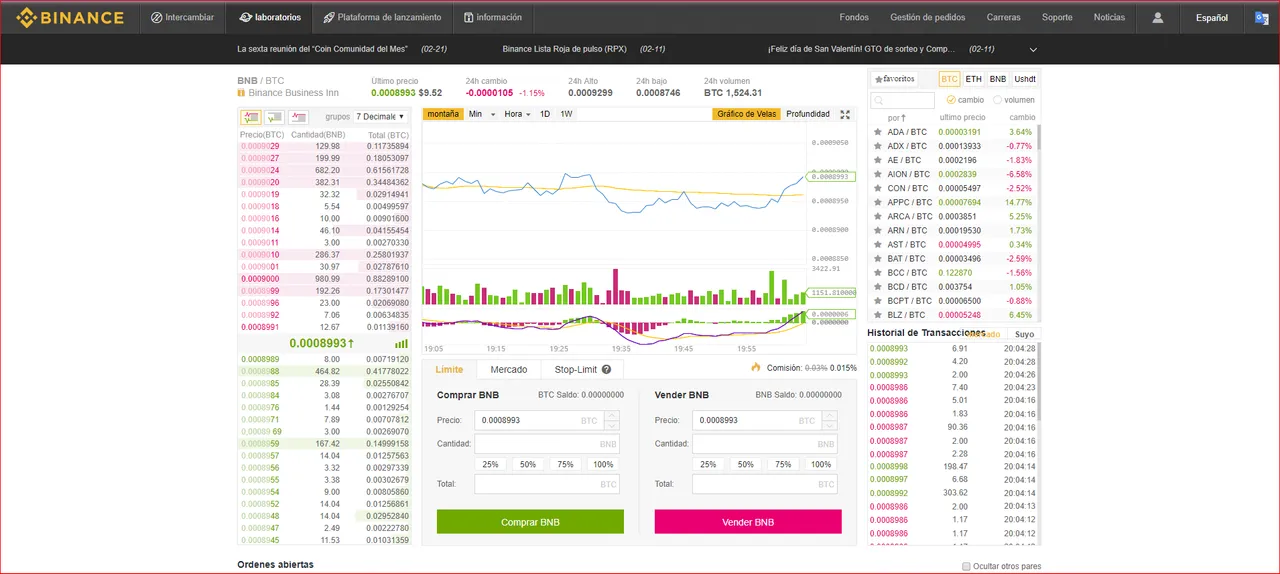1280x574 pixels.
Task: Expand the announcements chevron arrow
Action: pos(1033,49)
